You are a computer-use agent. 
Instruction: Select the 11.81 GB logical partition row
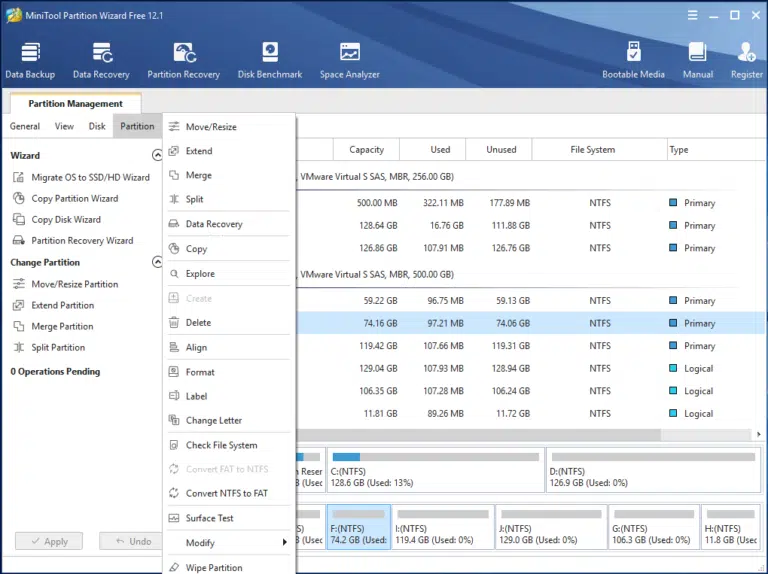530,413
